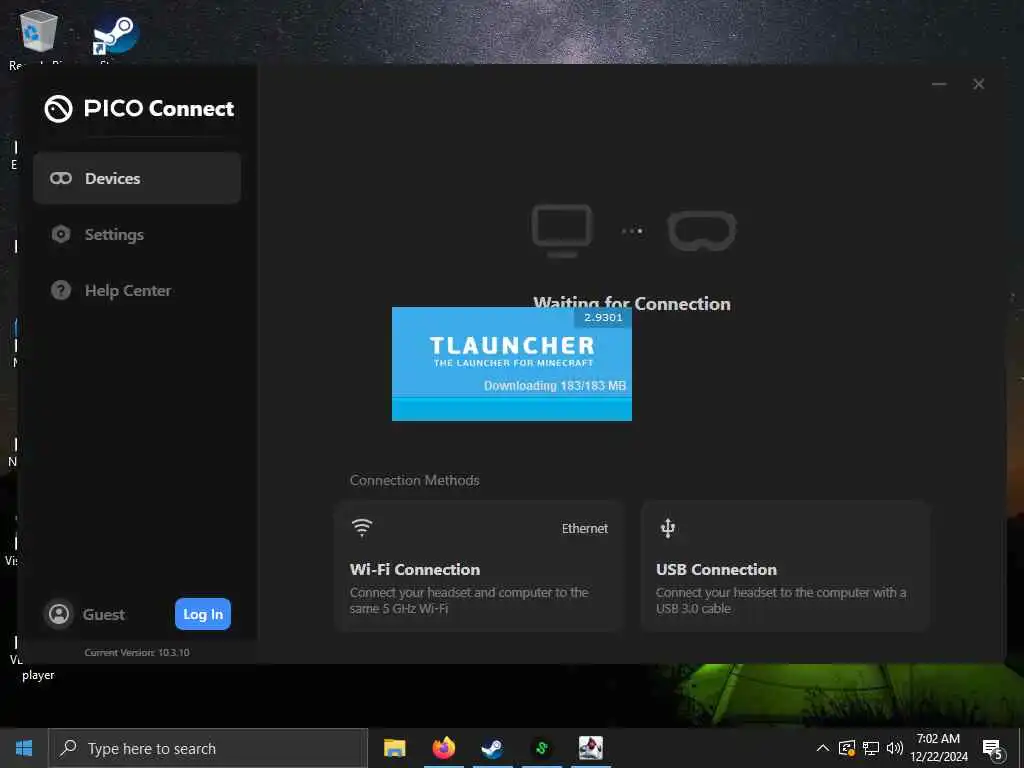Click the TLauncher splash logo

(512, 351)
